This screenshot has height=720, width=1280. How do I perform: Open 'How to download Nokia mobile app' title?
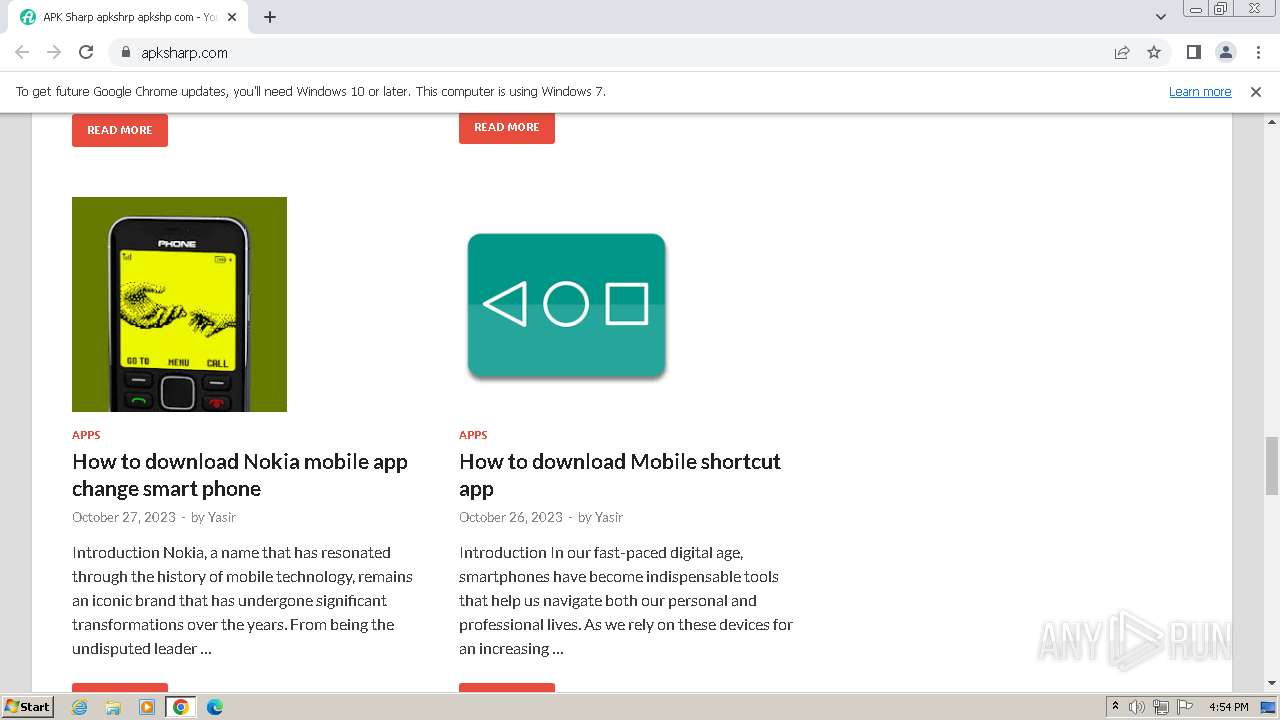[x=240, y=475]
